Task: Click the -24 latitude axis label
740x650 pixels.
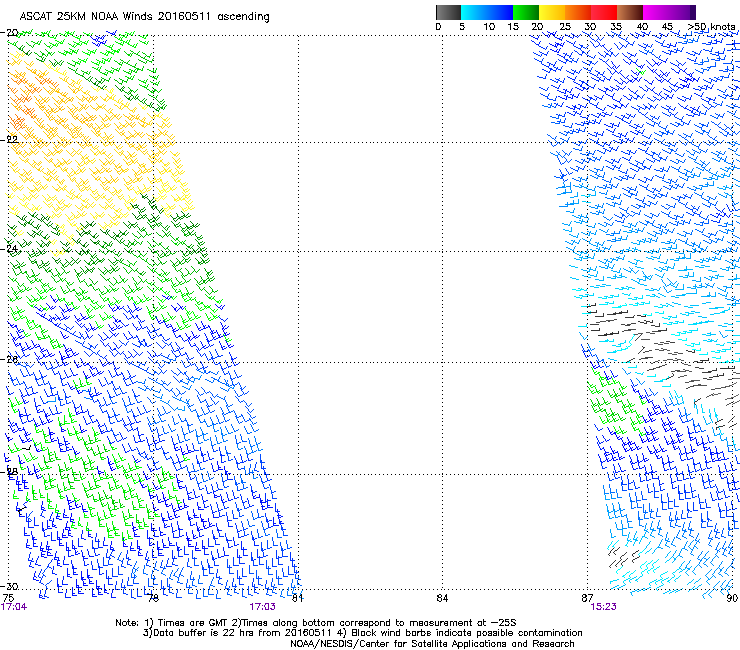Action: coord(9,248)
